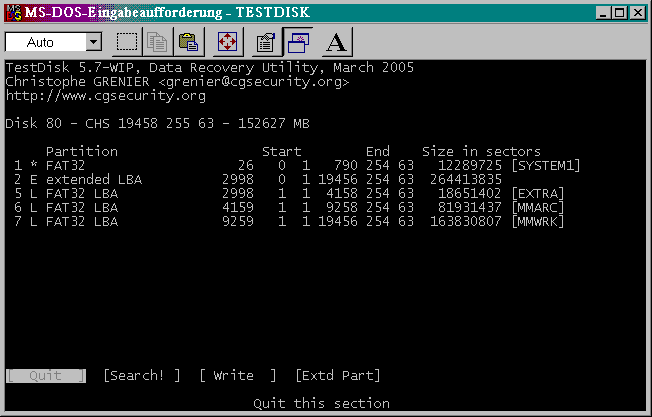Select the EXTRA FAT32 LBA partition row
Image resolution: width=652 pixels, height=417 pixels.
(x=289, y=194)
